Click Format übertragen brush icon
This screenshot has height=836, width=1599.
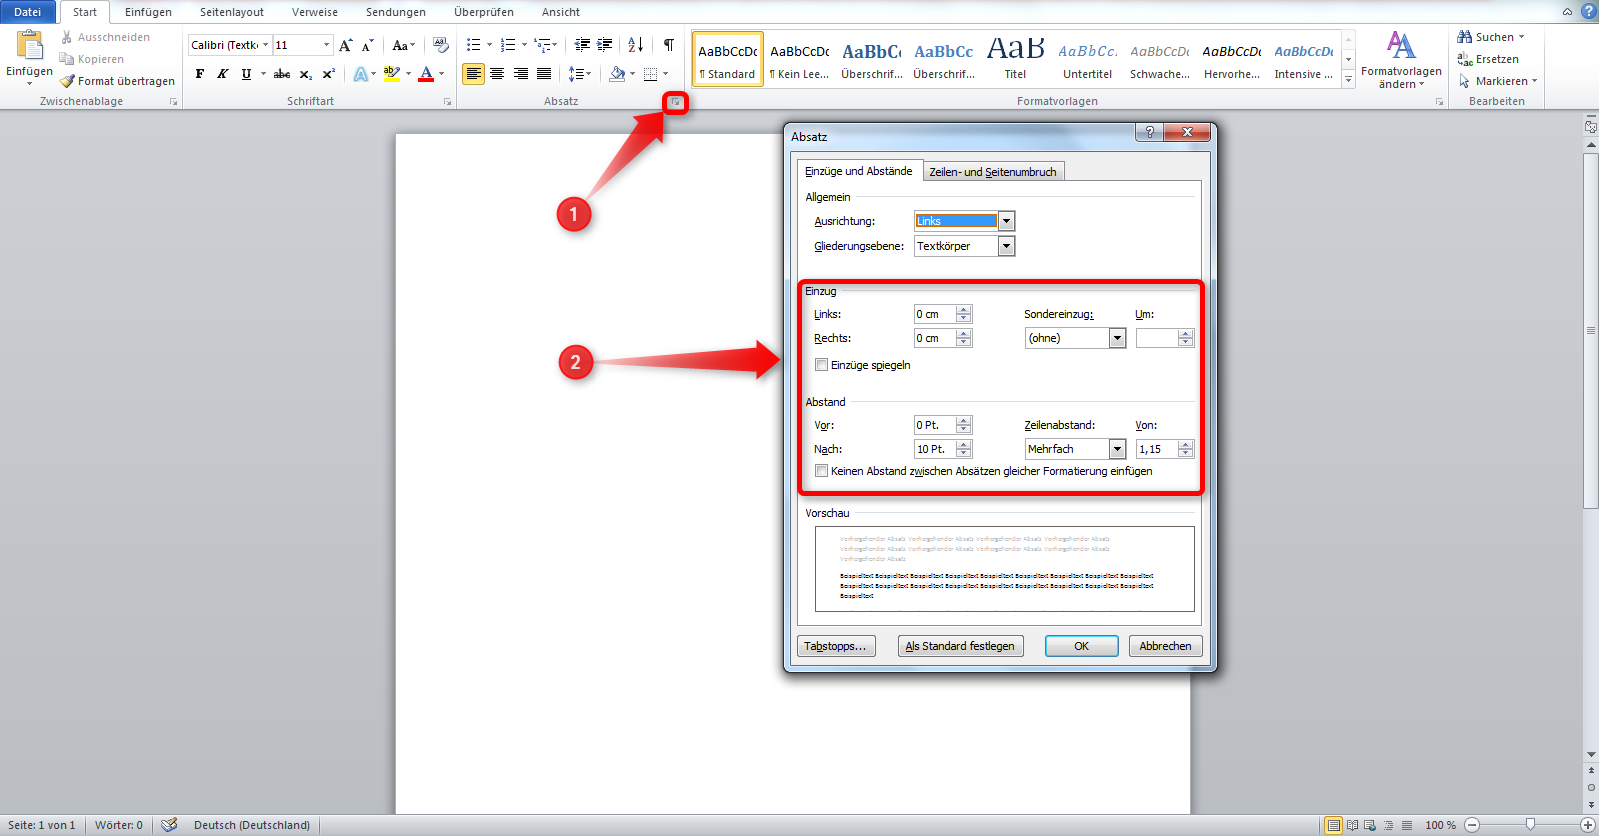(67, 81)
